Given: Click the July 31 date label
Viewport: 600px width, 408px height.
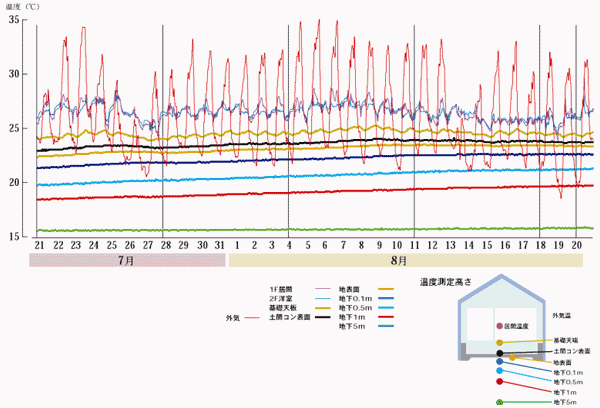Looking at the screenshot, I should (219, 245).
